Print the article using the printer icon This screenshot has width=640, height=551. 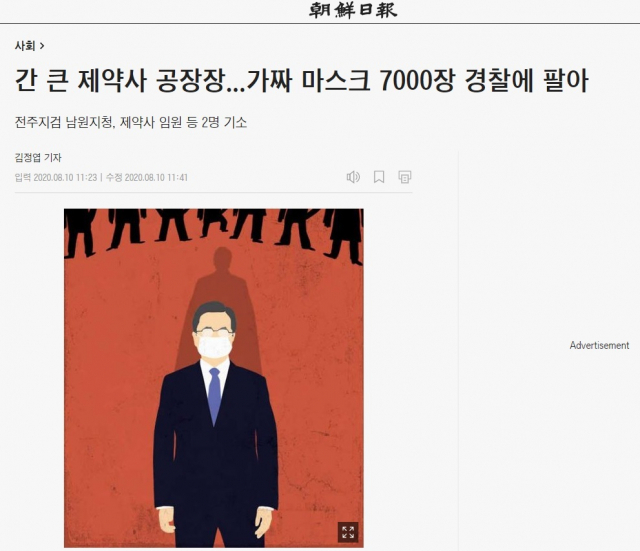click(404, 177)
